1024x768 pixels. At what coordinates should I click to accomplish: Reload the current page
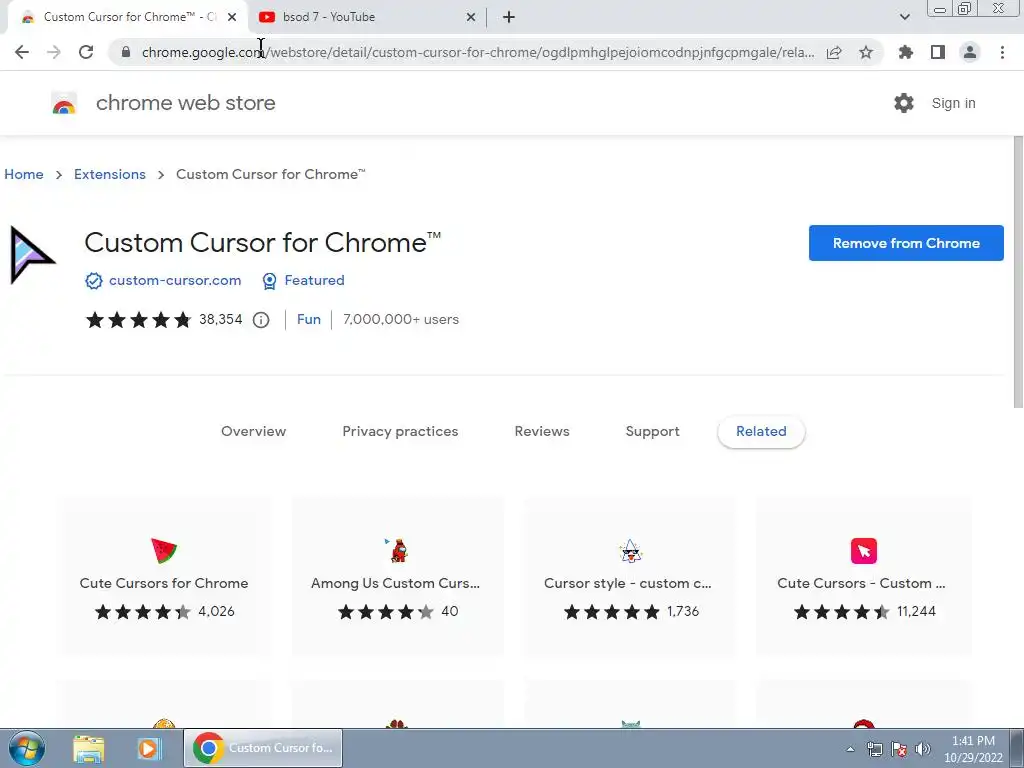point(86,52)
